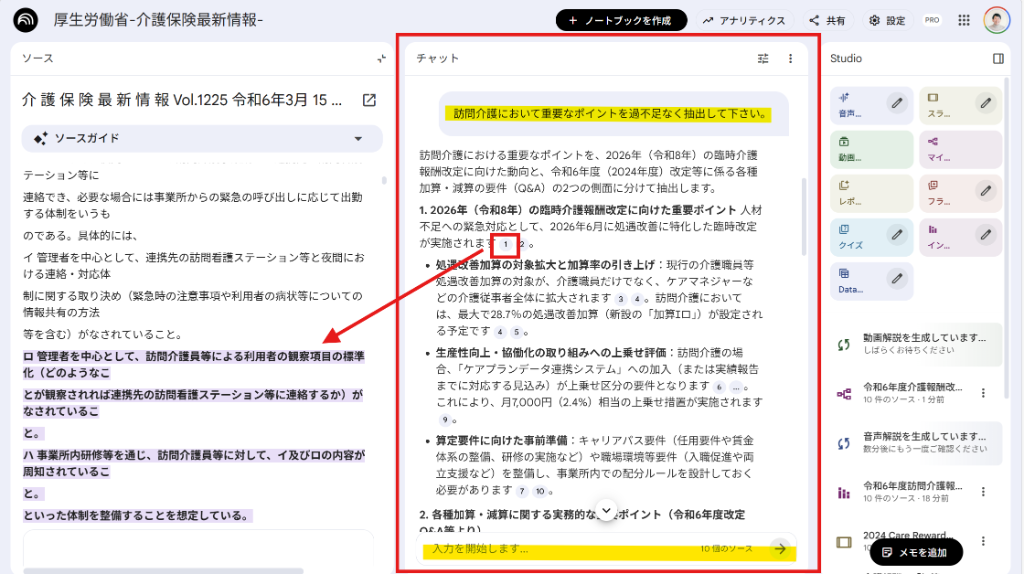Edit the インフォグラフィック tile with its pencil icon

click(985, 234)
